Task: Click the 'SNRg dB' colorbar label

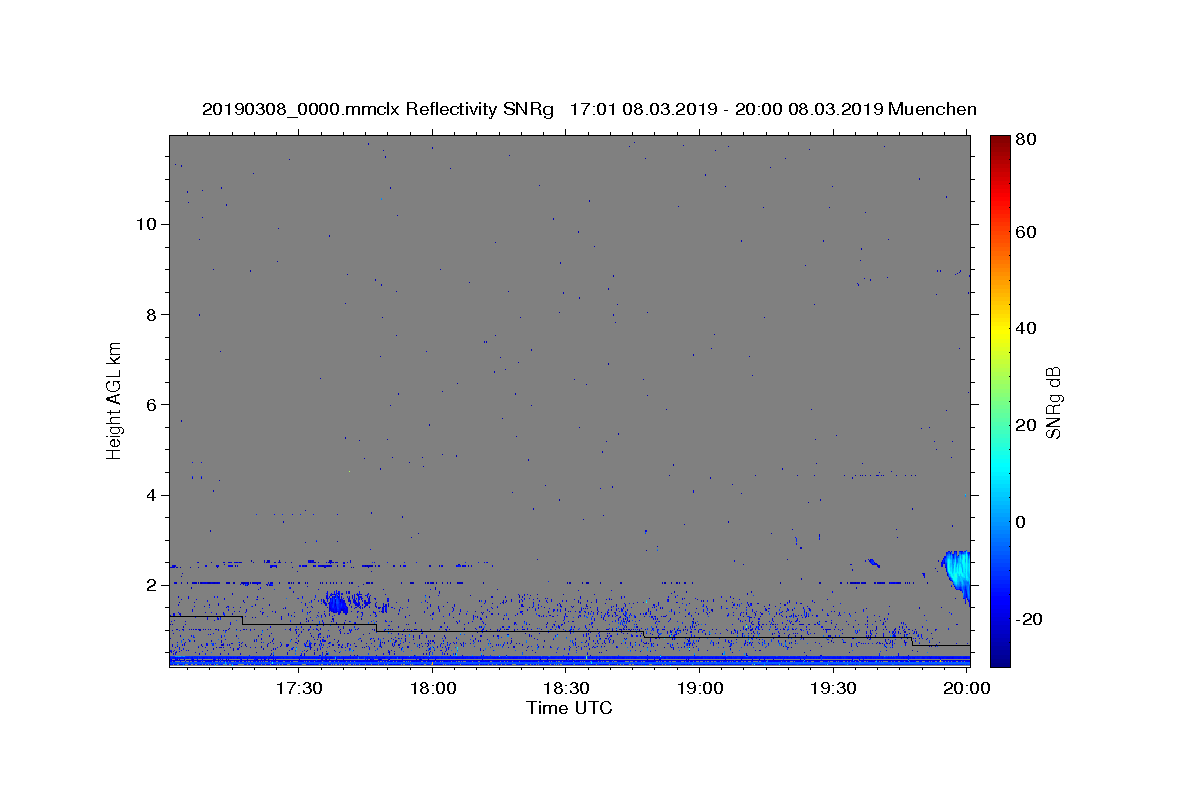Action: click(x=1053, y=402)
